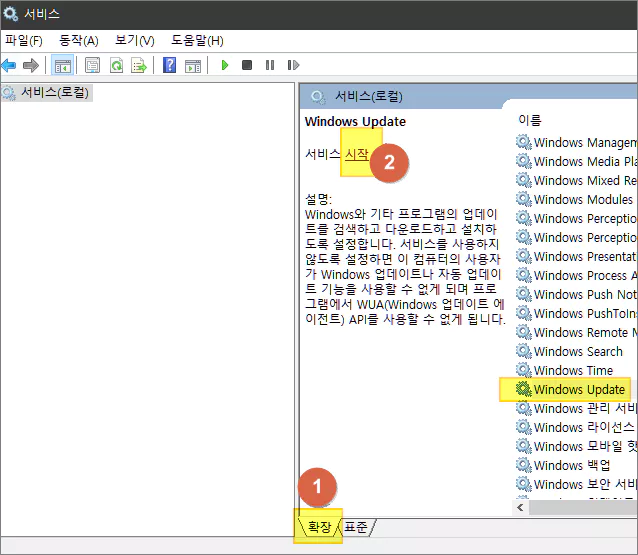The width and height of the screenshot is (638, 555).
Task: Select Windows Presentation service row
Action: tap(576, 256)
